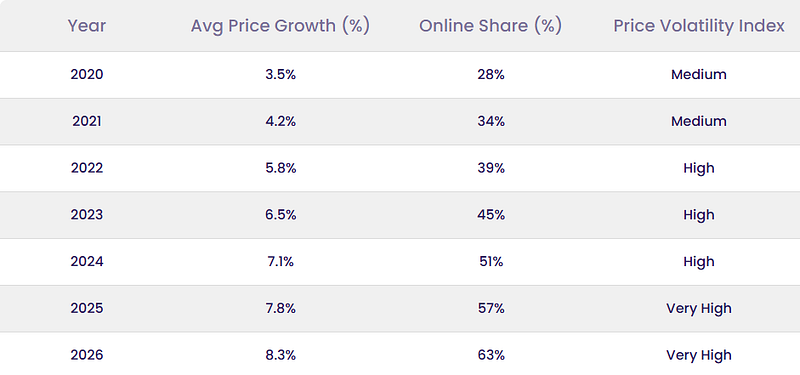Click the 5.8% price growth cell
The height and width of the screenshot is (375, 800).
(x=281, y=168)
